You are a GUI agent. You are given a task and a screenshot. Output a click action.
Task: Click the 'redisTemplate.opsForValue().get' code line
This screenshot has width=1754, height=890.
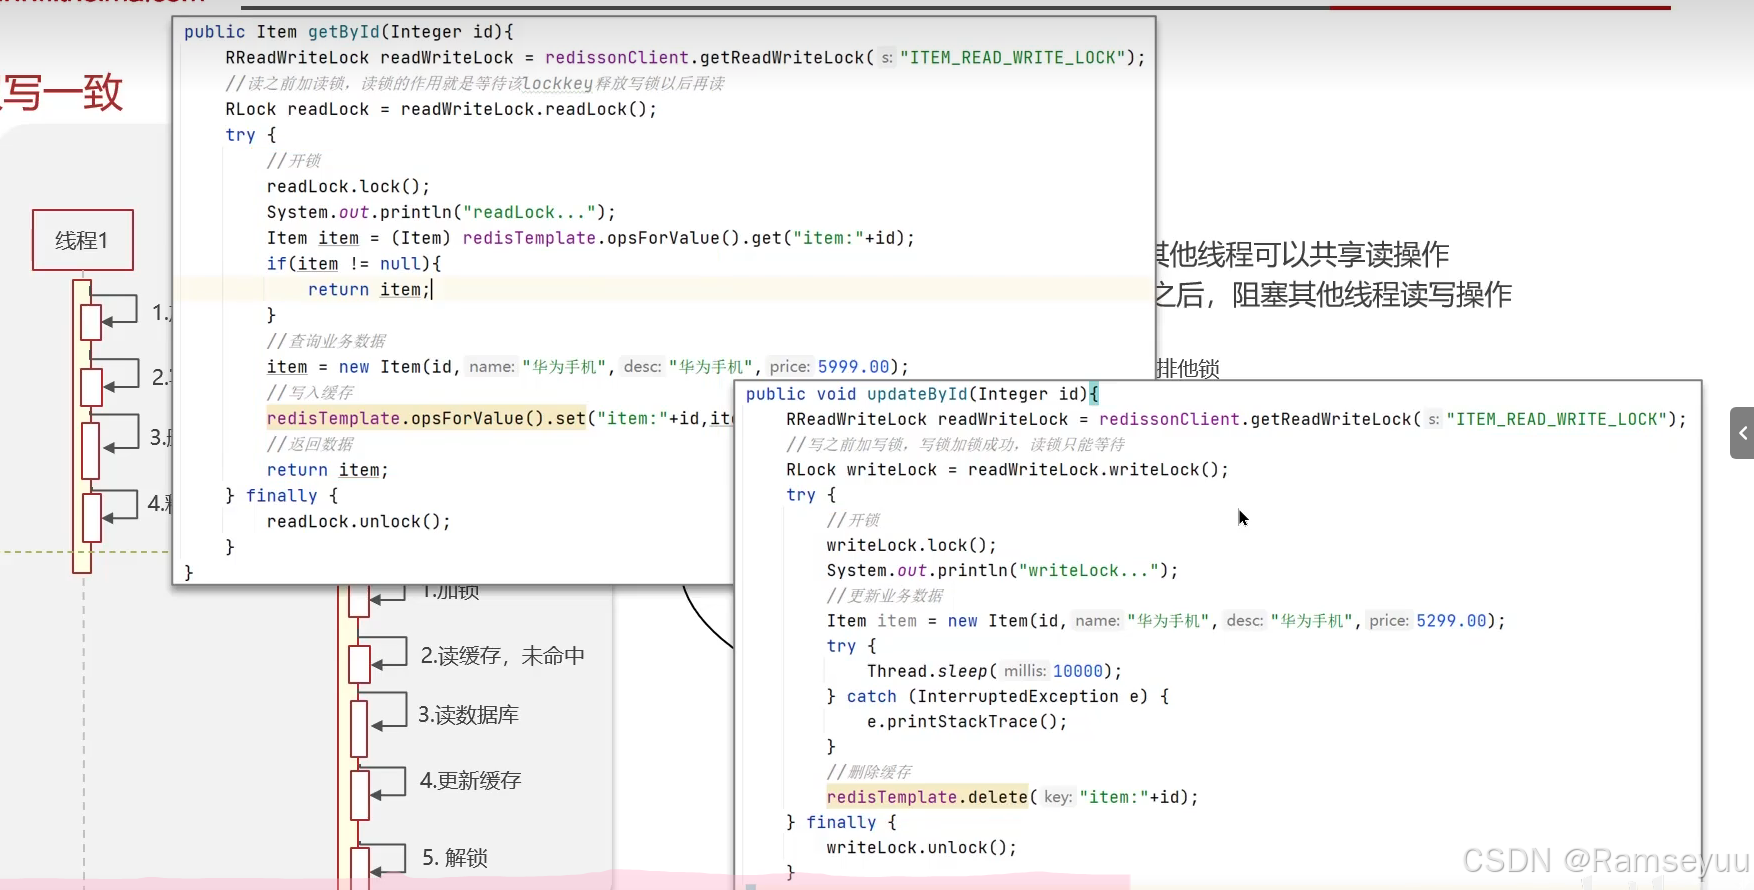(590, 238)
